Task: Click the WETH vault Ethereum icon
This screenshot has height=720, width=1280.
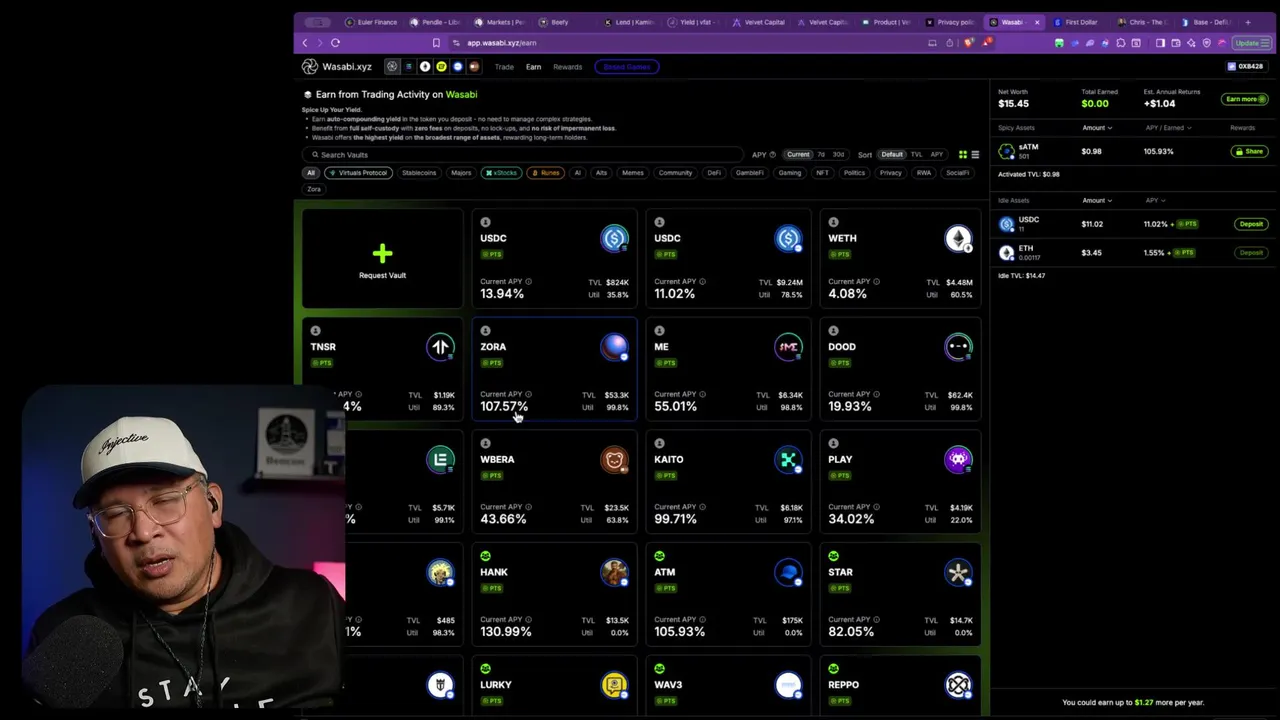Action: point(958,239)
